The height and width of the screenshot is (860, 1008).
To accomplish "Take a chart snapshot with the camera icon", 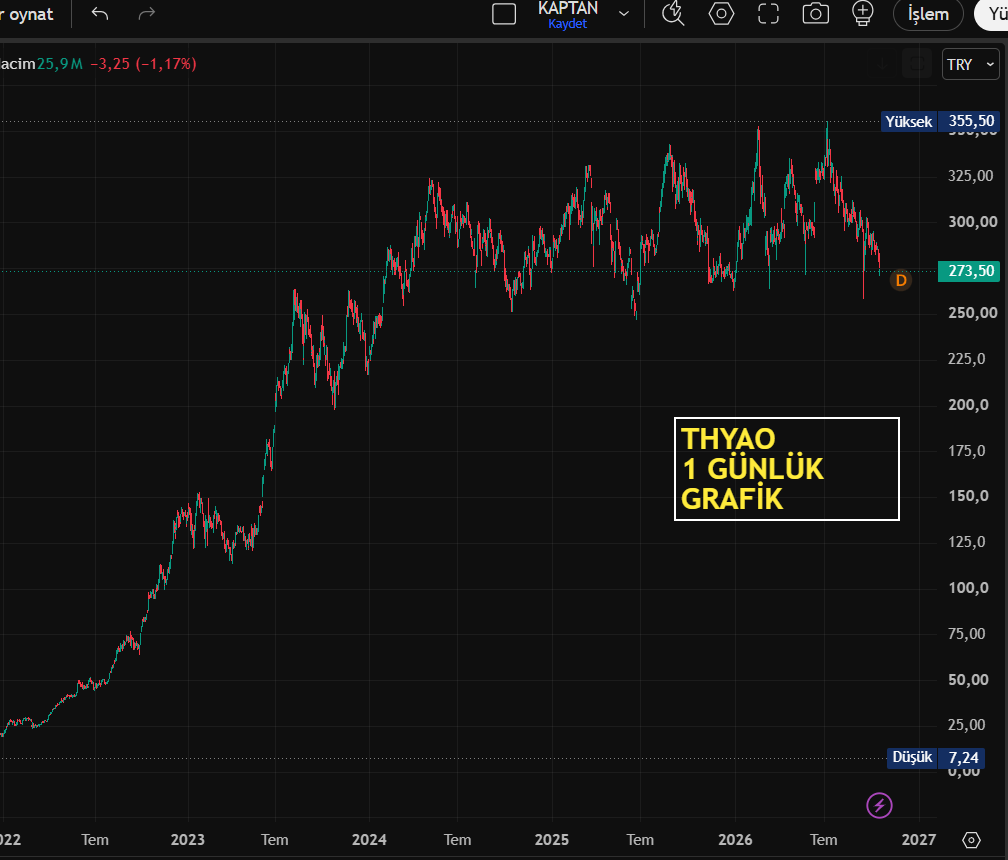I will (x=815, y=13).
